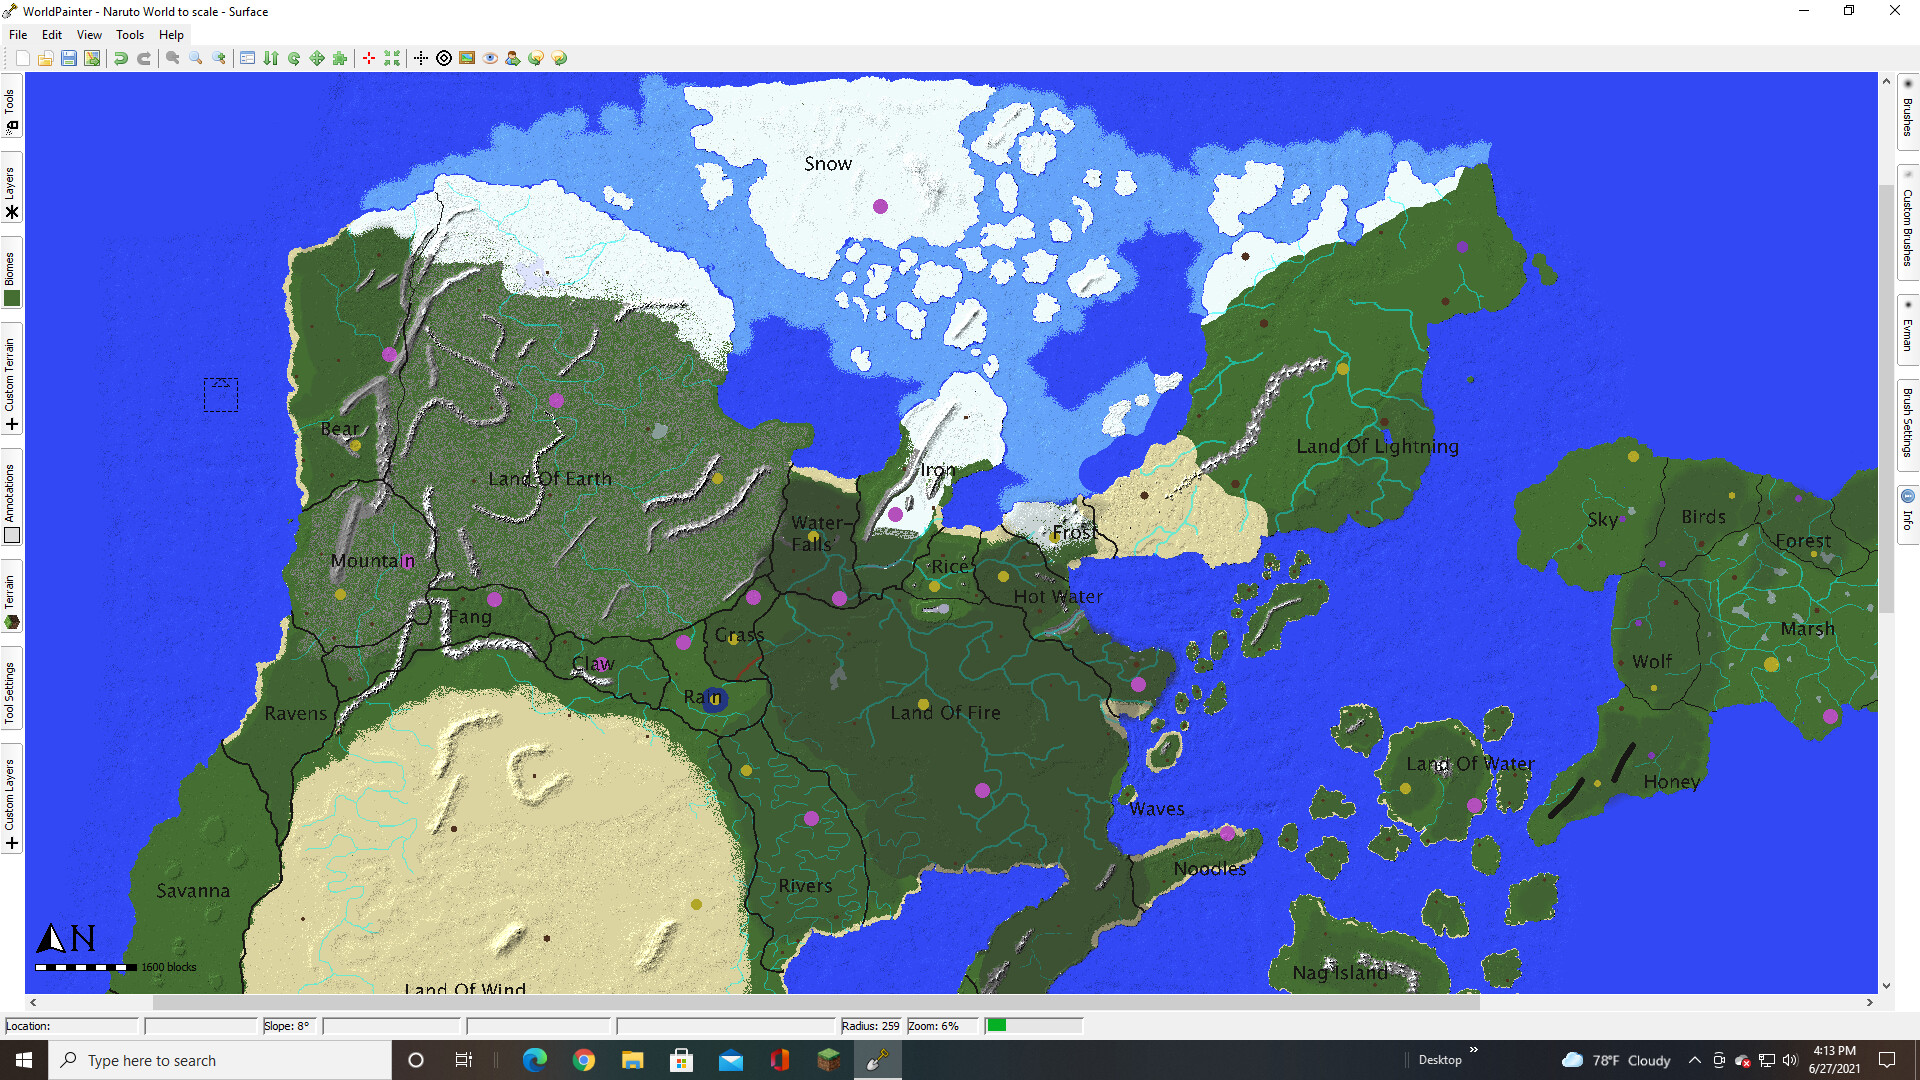Open the Tools menu
Screen dimensions: 1920x1080
point(129,34)
